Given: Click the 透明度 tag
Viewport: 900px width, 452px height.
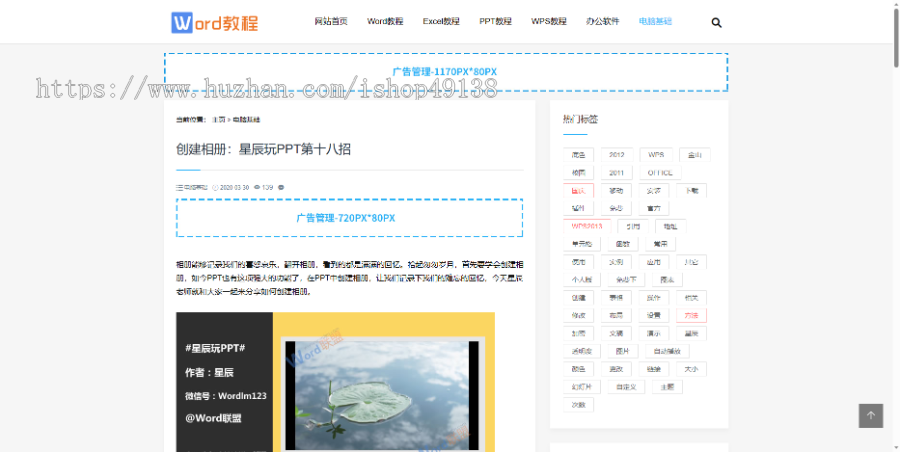Looking at the screenshot, I should click(582, 351).
